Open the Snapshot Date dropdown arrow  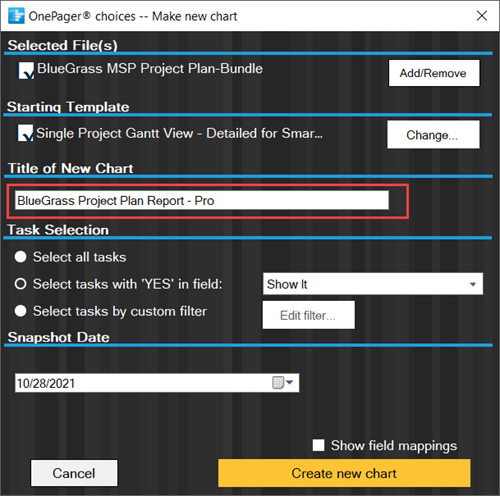tap(290, 382)
